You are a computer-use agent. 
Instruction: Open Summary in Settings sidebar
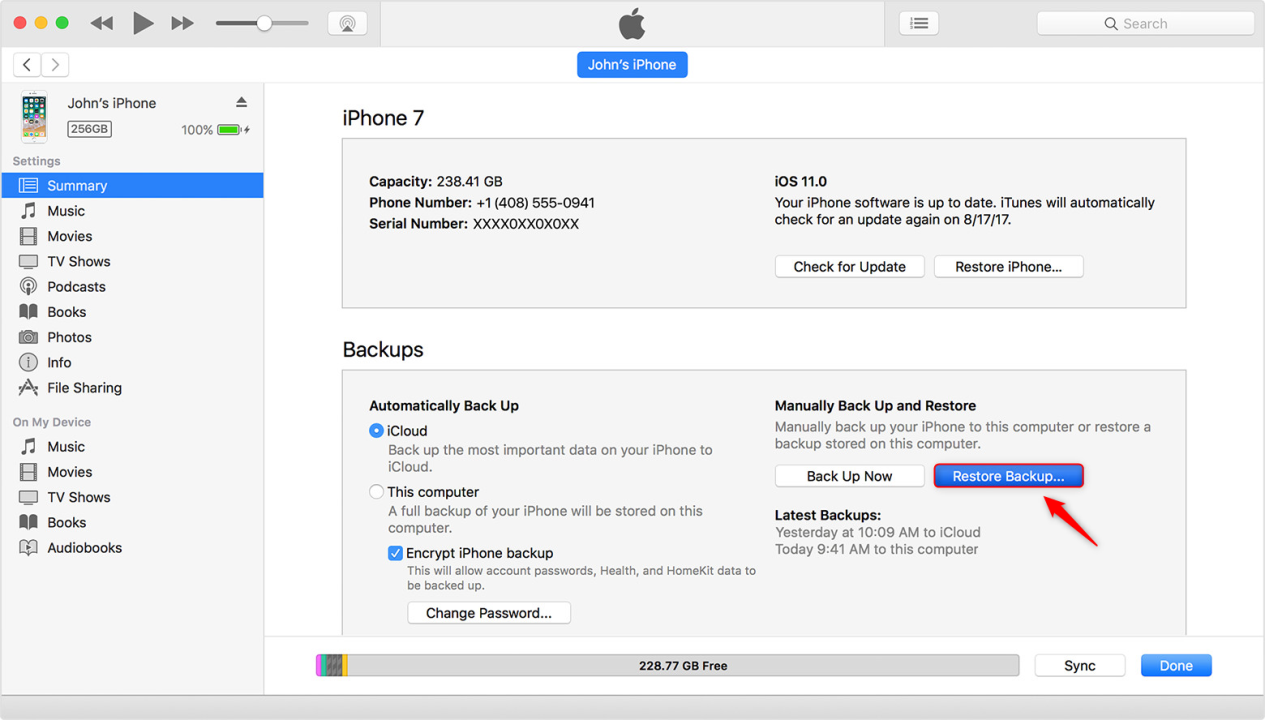pos(132,185)
